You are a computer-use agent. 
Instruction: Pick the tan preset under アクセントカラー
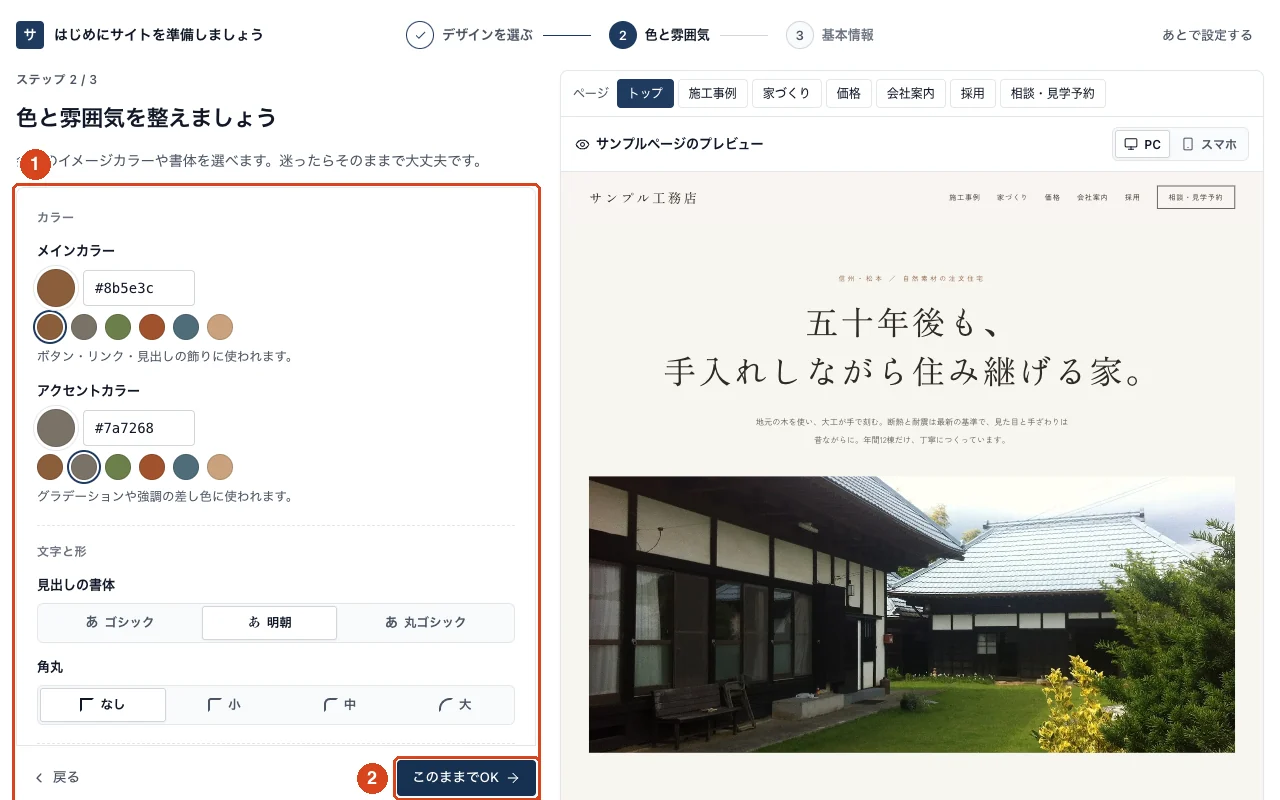pyautogui.click(x=220, y=467)
